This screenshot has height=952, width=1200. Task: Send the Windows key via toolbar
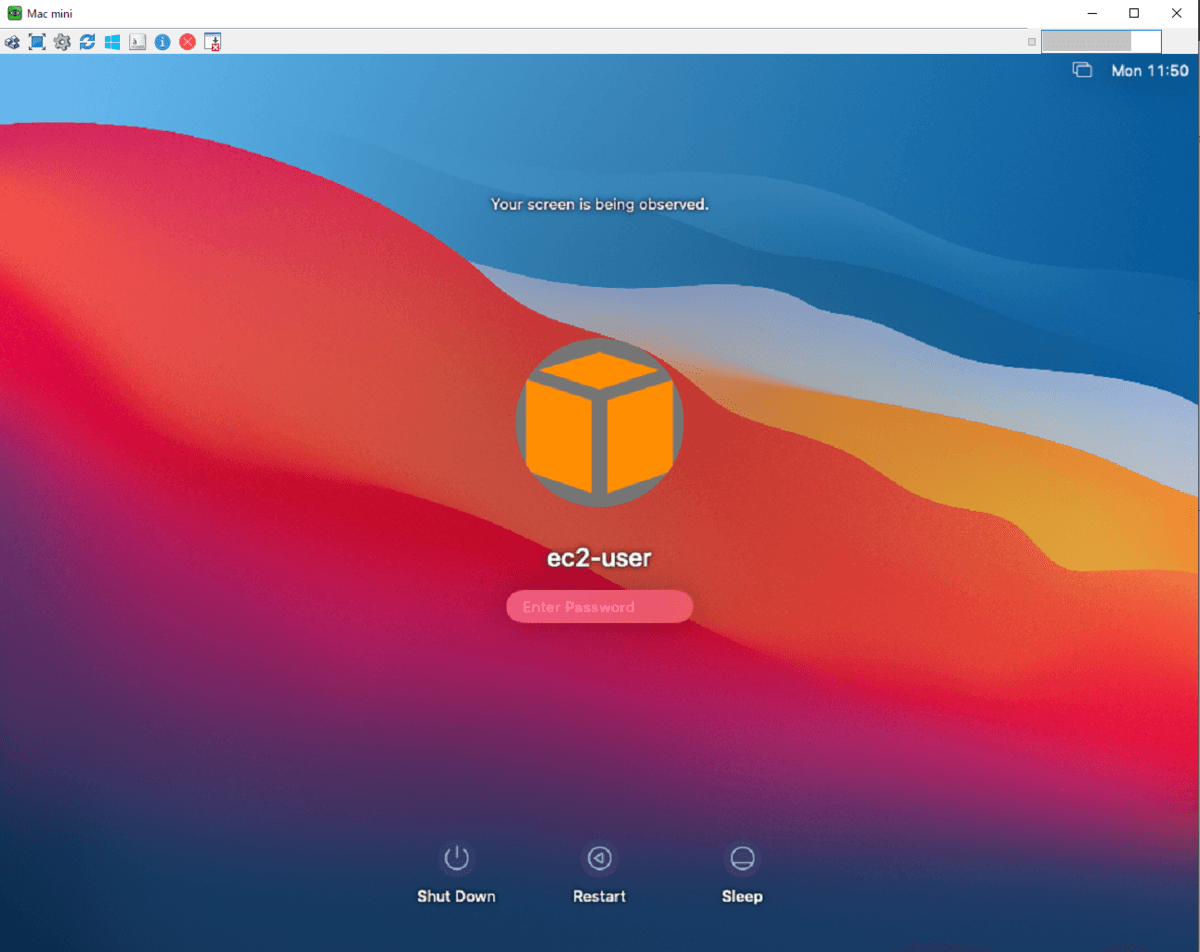coord(112,42)
